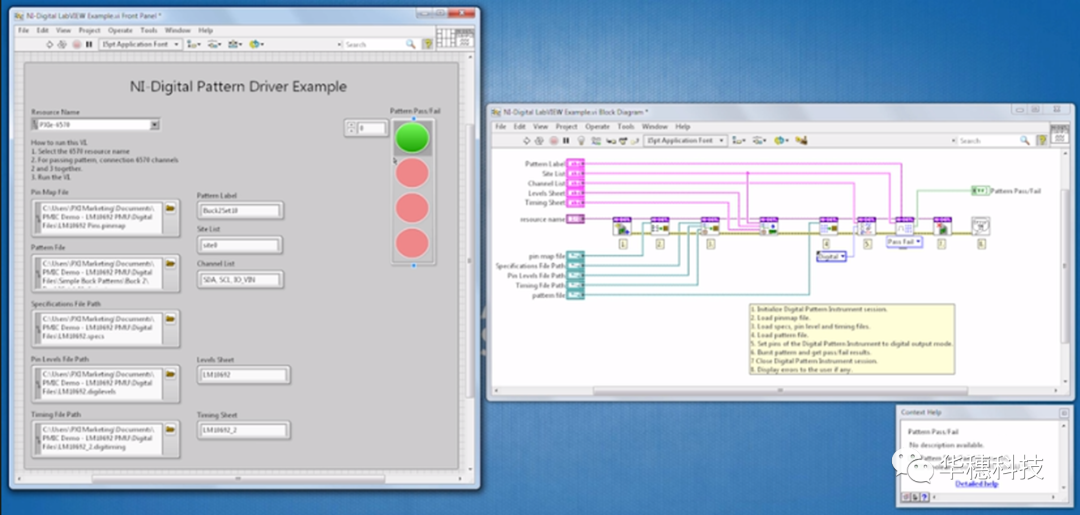Image resolution: width=1080 pixels, height=515 pixels.
Task: Browse for Specifications File Path folder icon
Action: point(170,319)
